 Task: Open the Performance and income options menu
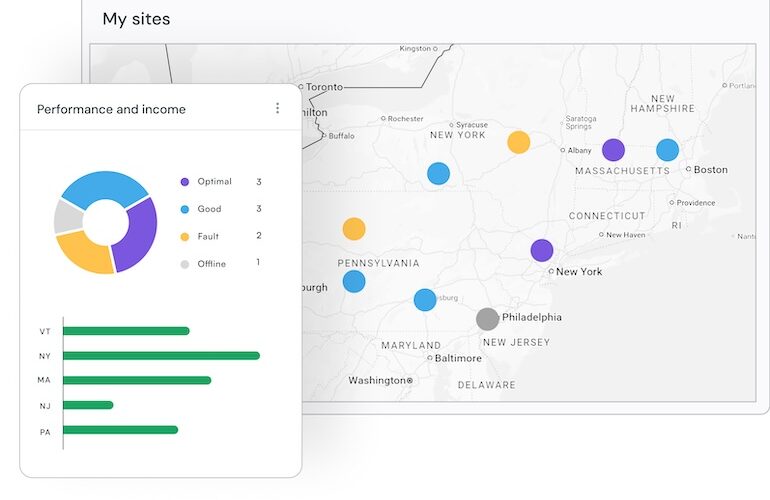point(277,108)
